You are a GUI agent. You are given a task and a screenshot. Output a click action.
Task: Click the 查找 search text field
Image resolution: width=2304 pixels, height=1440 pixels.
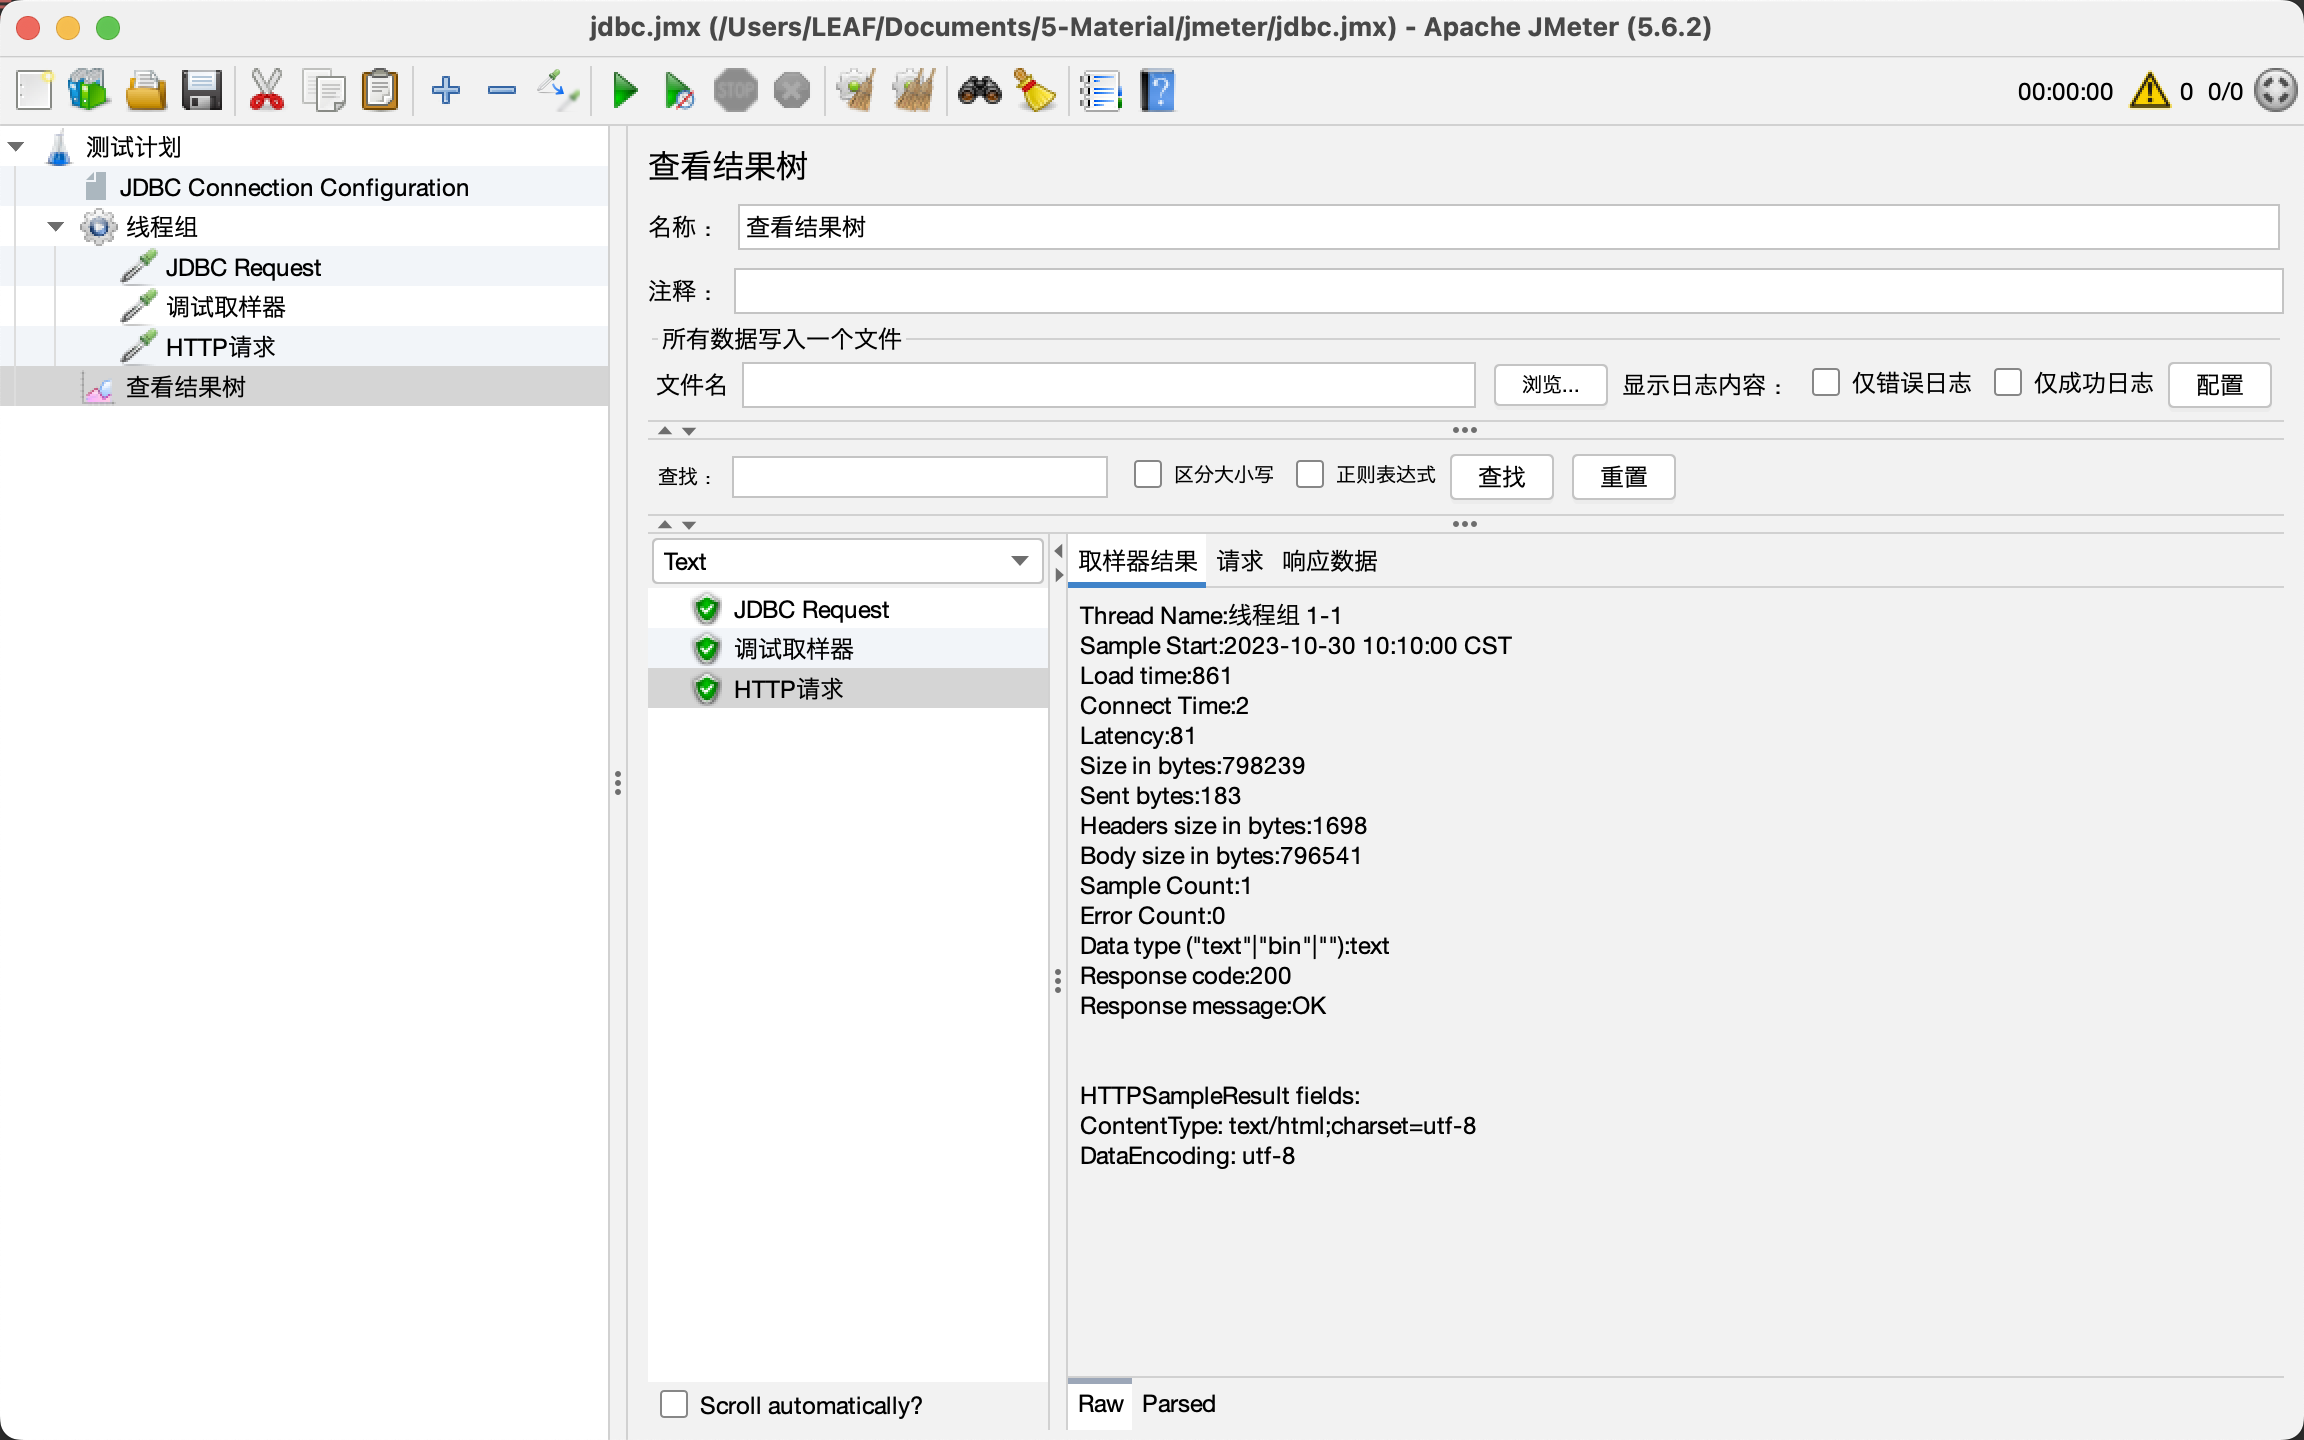919,477
